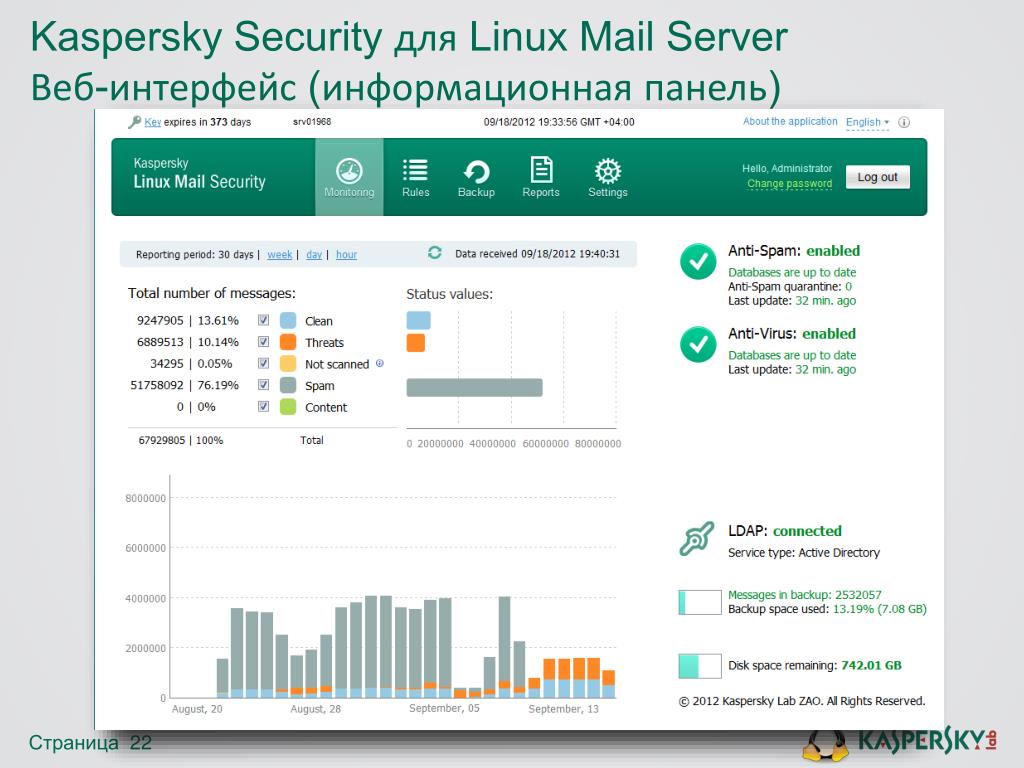Click the Kaspersky Linux Mail Security logo
The width and height of the screenshot is (1024, 768).
[x=199, y=174]
